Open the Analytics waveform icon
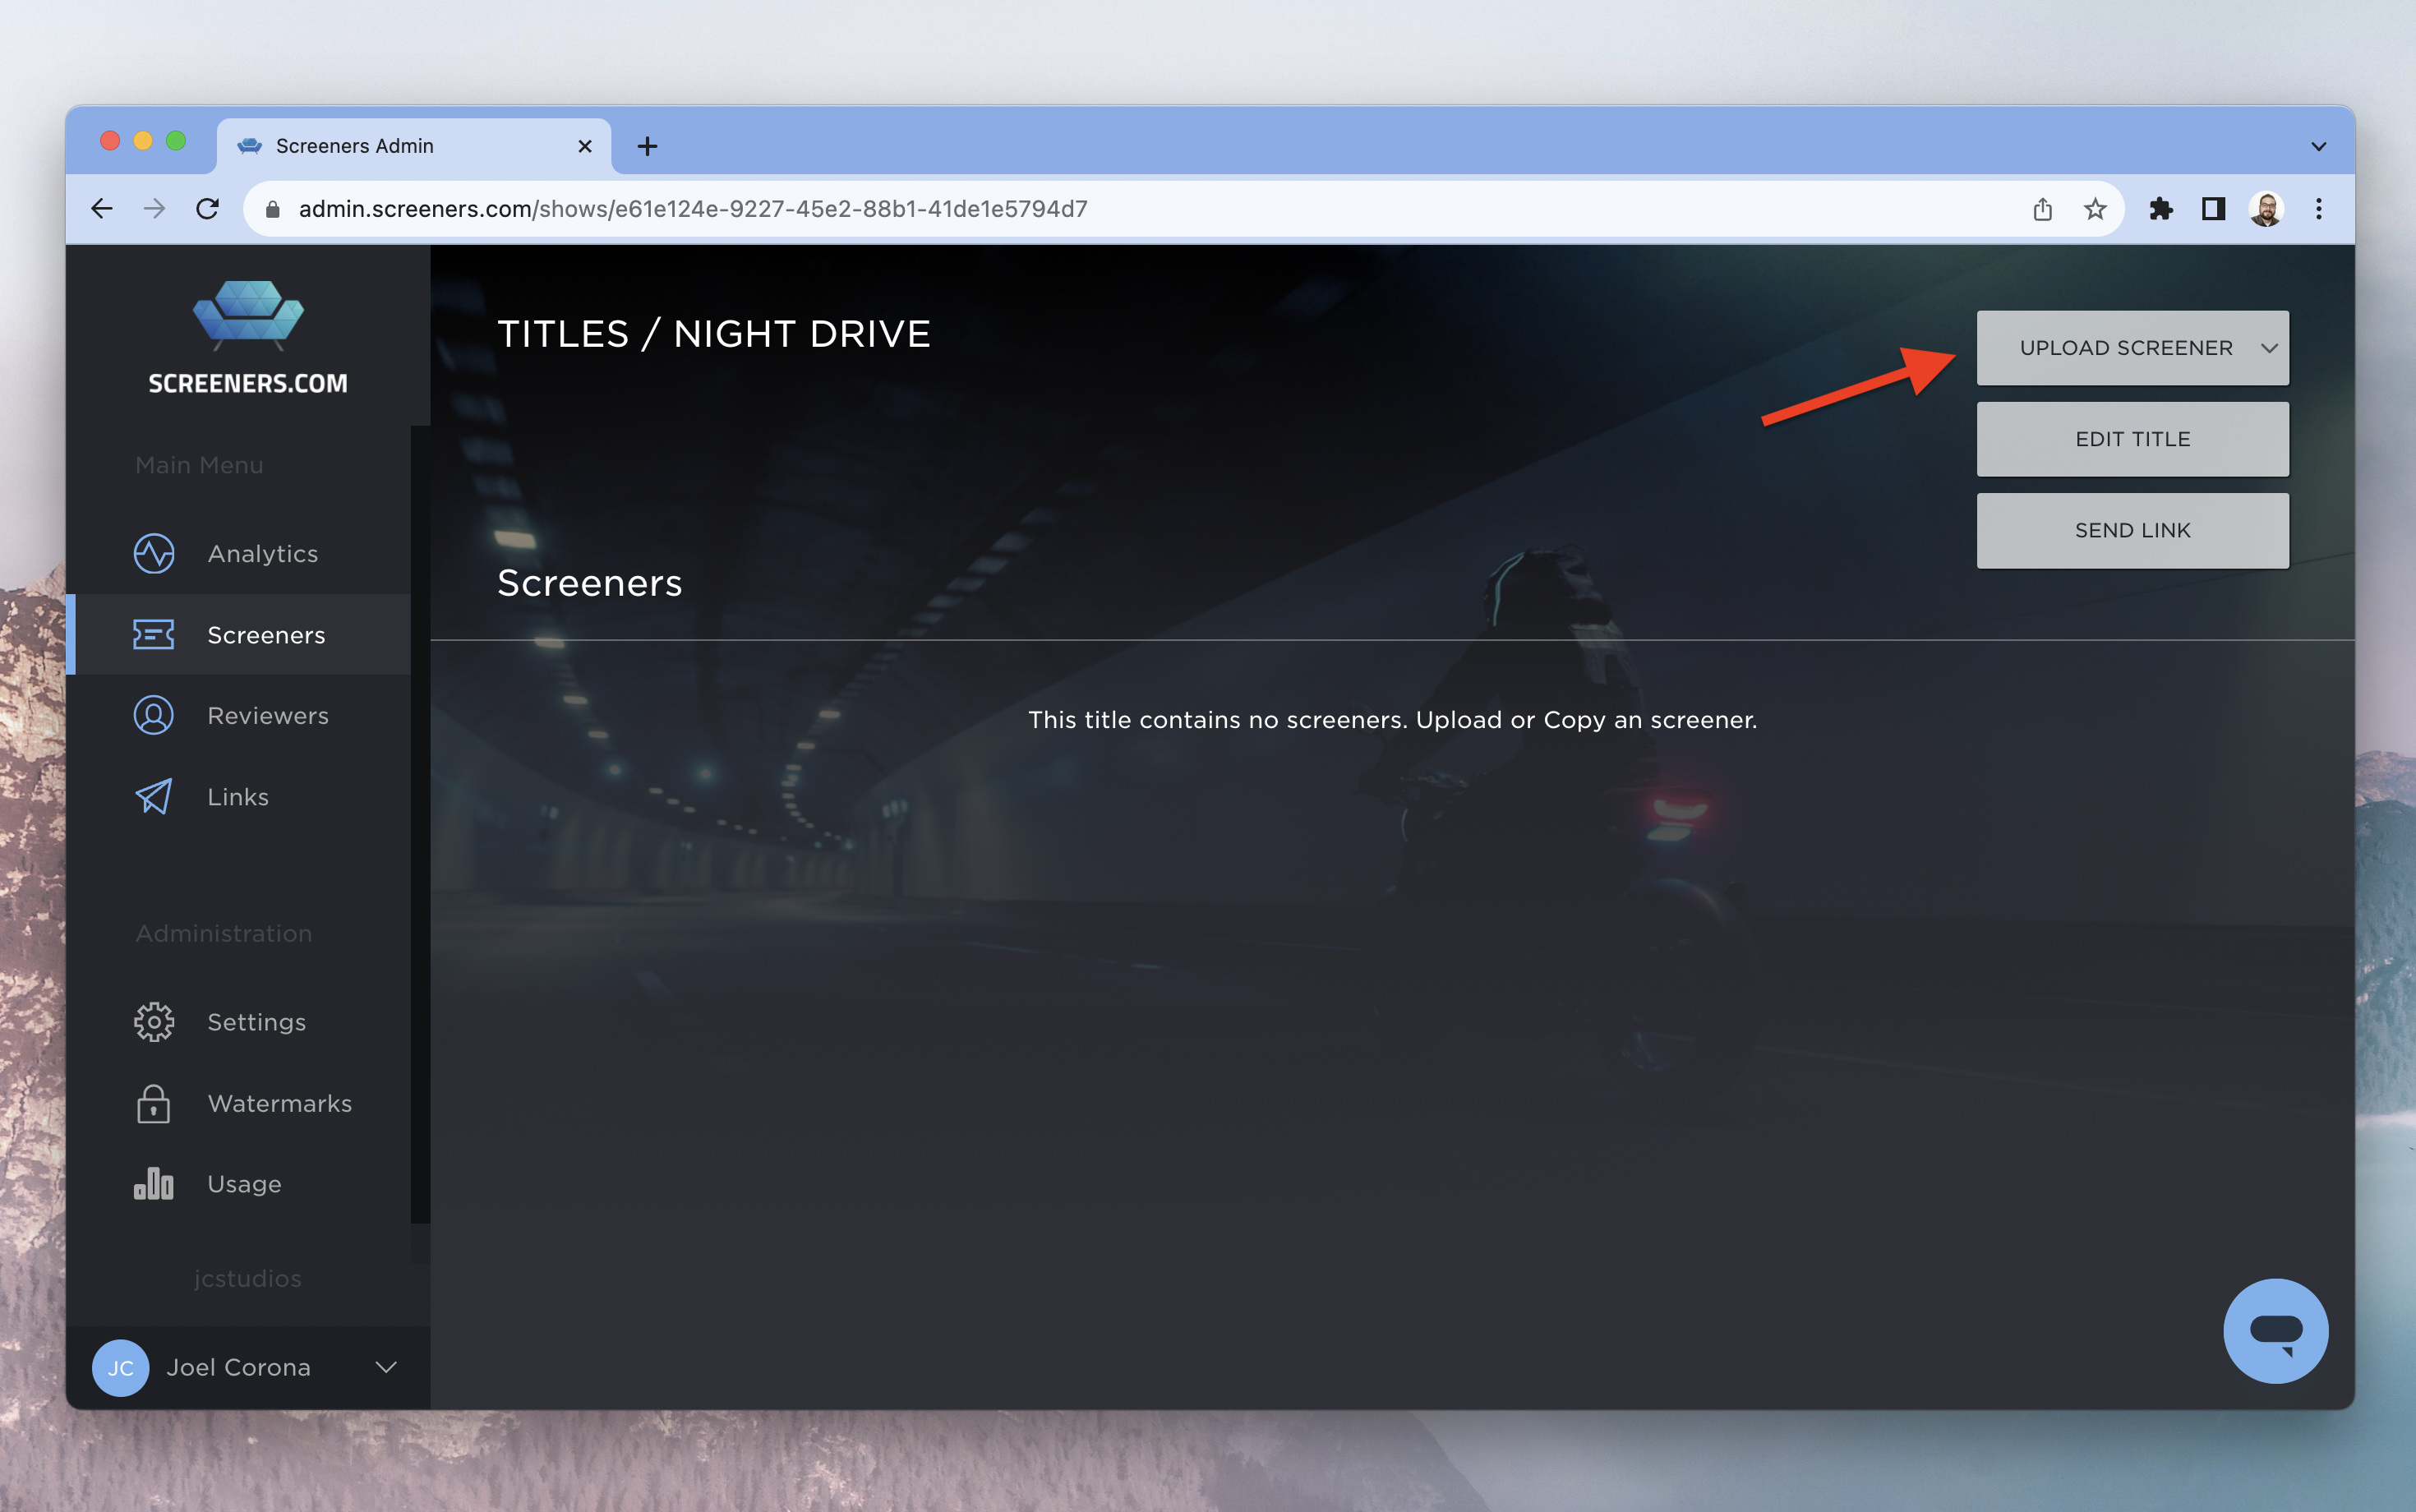The width and height of the screenshot is (2416, 1512). (153, 553)
